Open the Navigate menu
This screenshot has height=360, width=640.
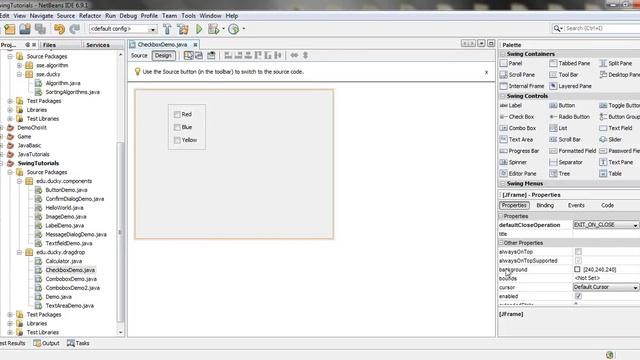tap(41, 16)
